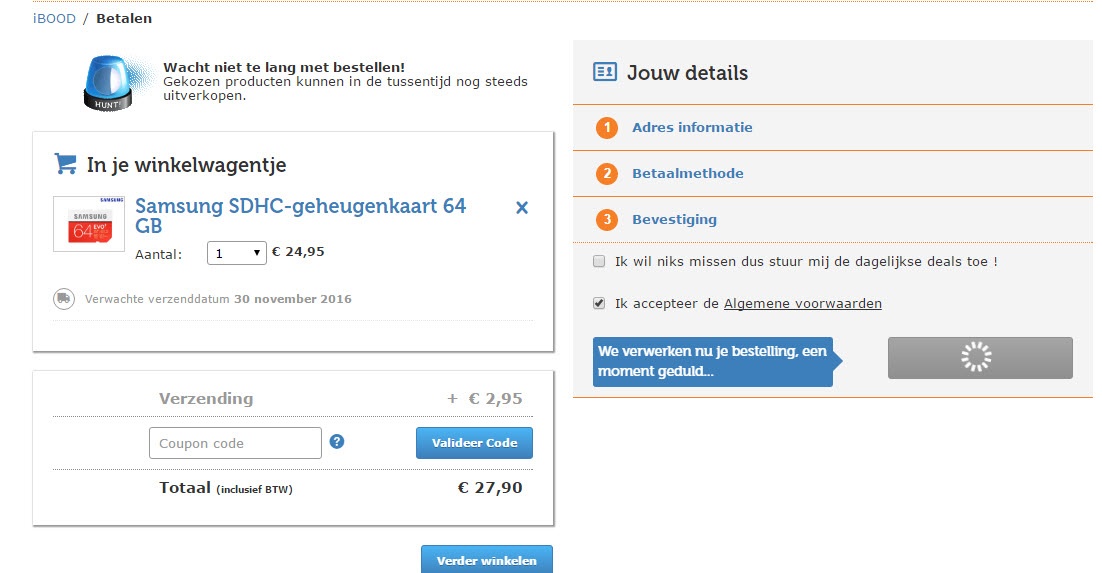The width and height of the screenshot is (1102, 573).
Task: Go to the iBOOD breadcrumb link
Action: (x=54, y=19)
